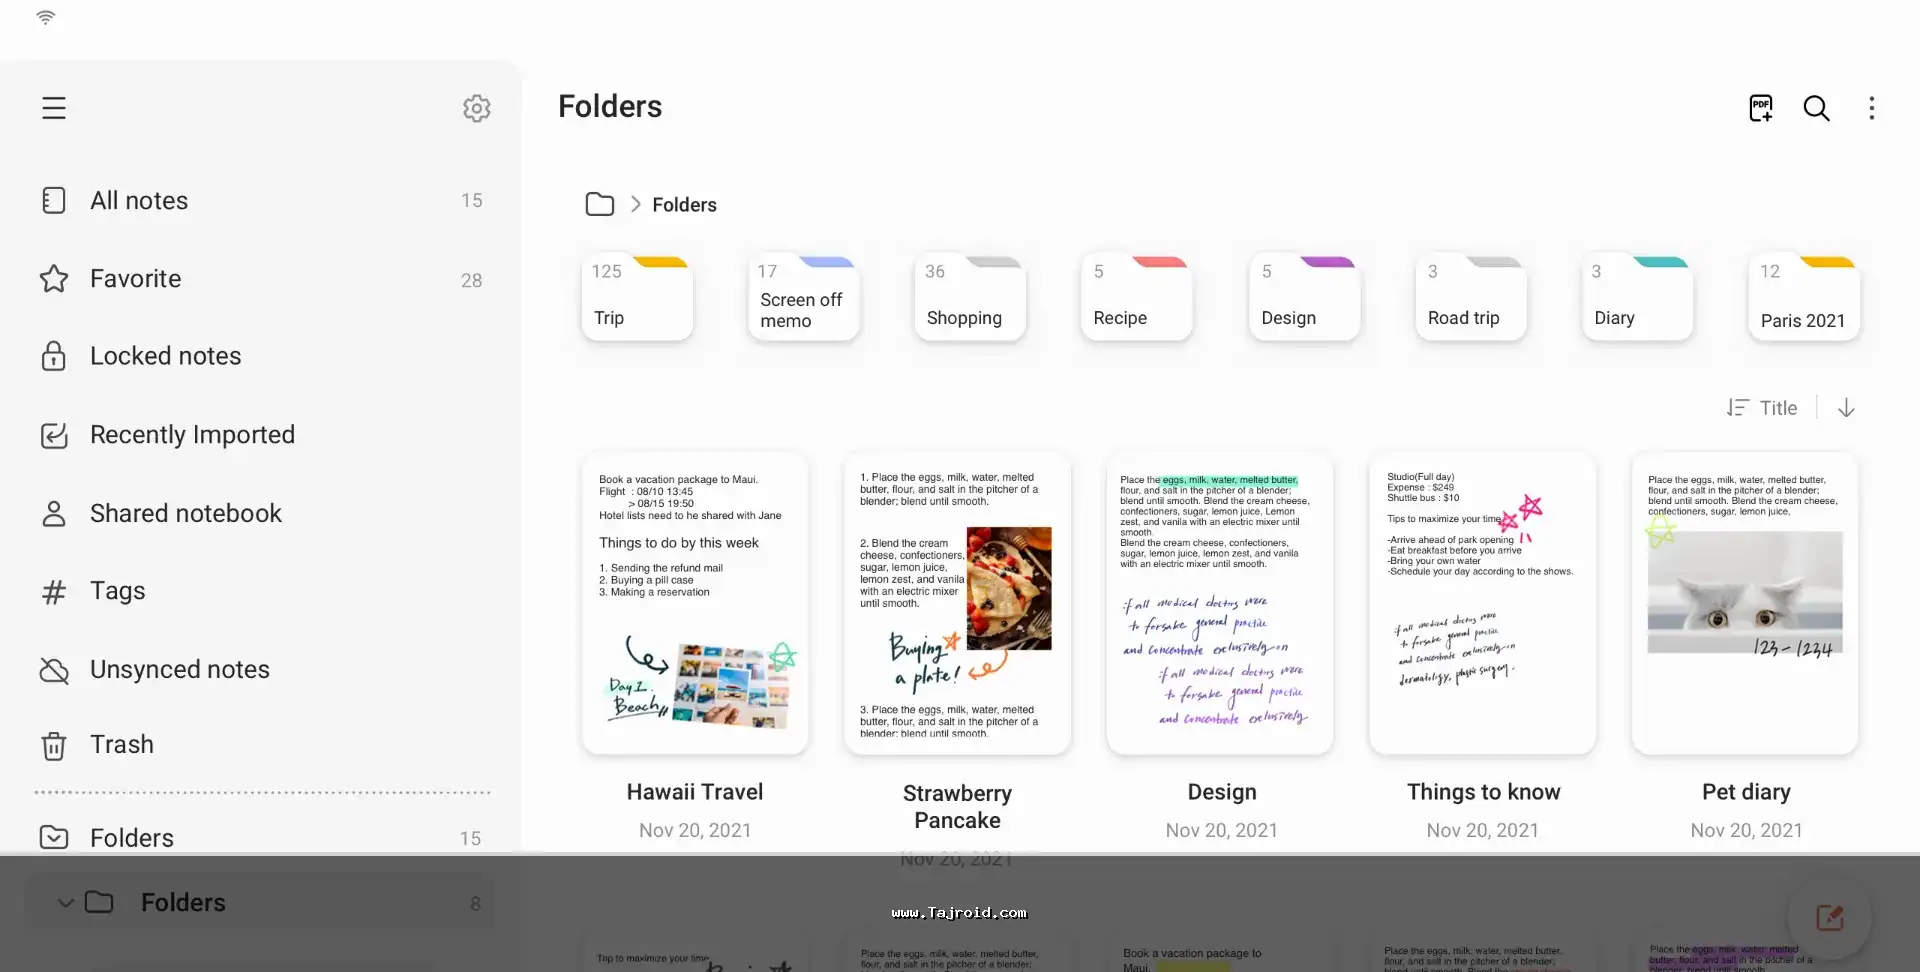
Task: Tap the import PDF icon
Action: click(x=1761, y=108)
